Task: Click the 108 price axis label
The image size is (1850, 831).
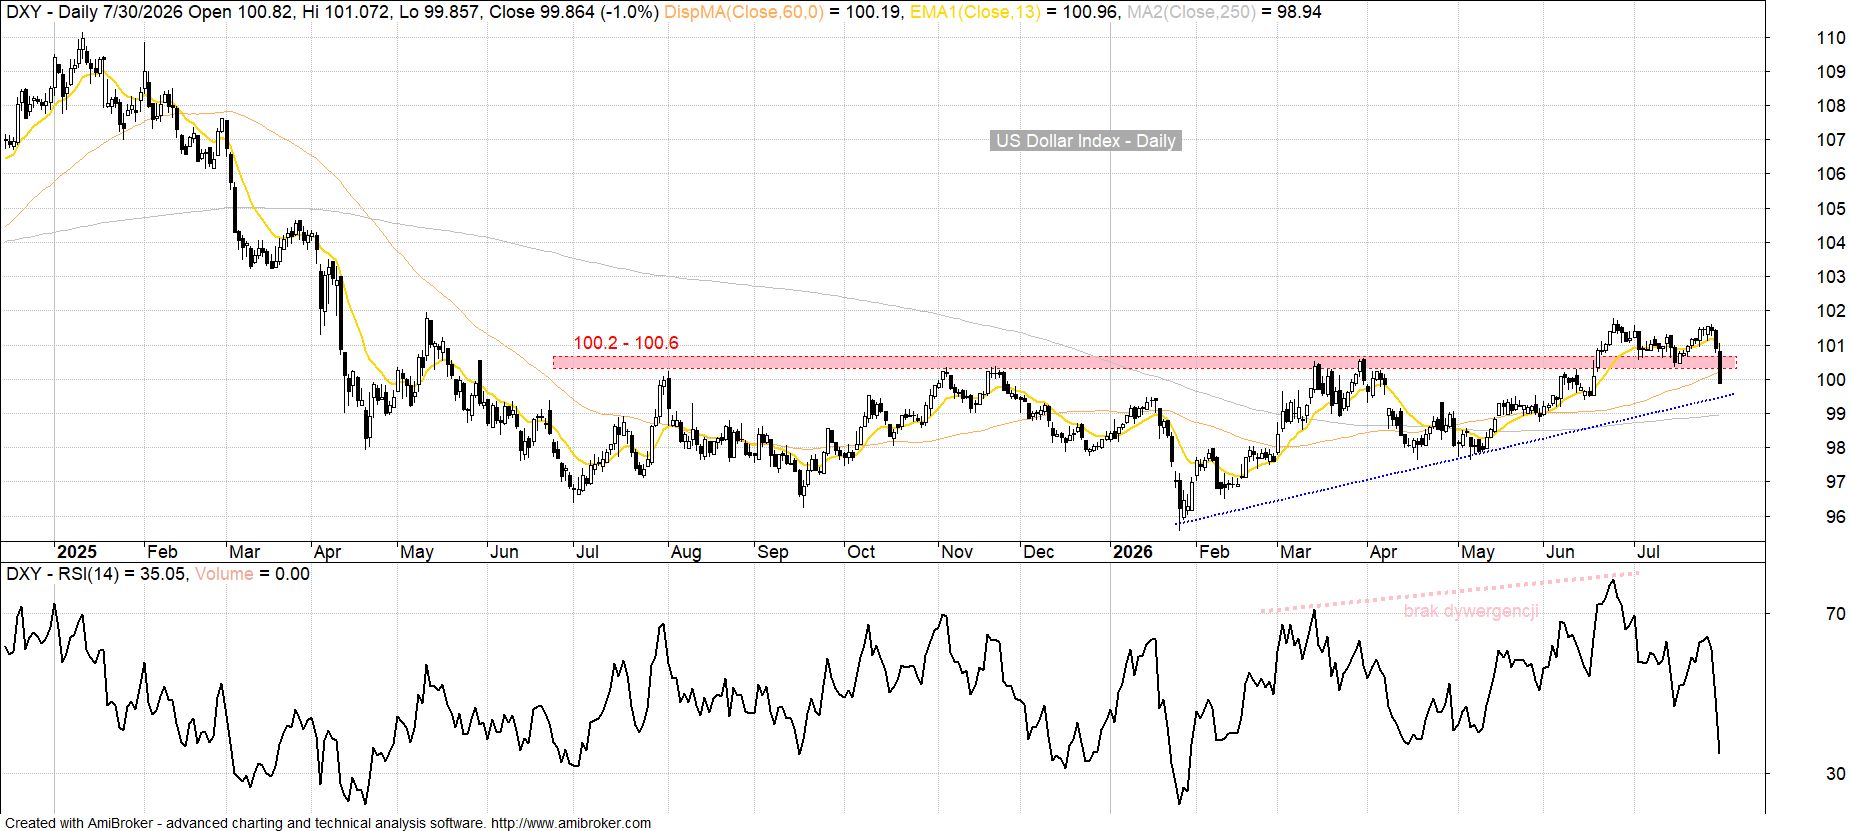Action: click(1831, 106)
